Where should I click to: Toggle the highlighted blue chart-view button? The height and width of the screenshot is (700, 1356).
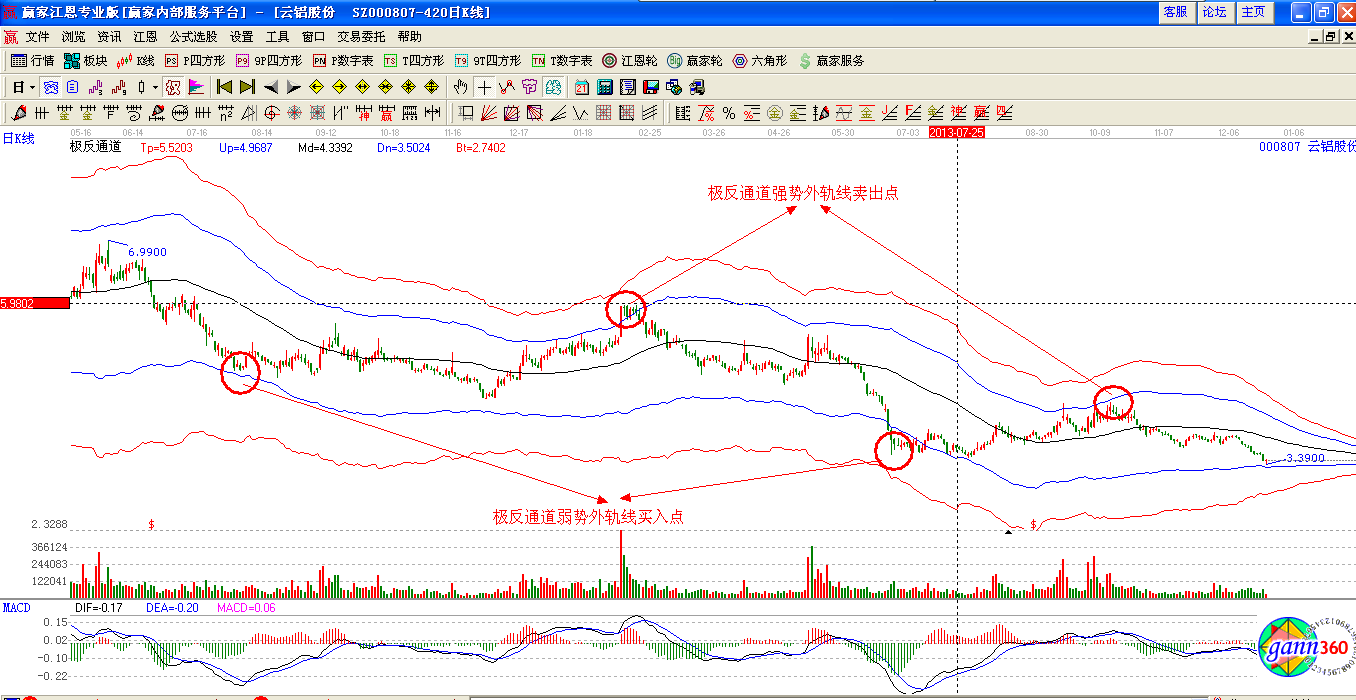click(x=50, y=87)
